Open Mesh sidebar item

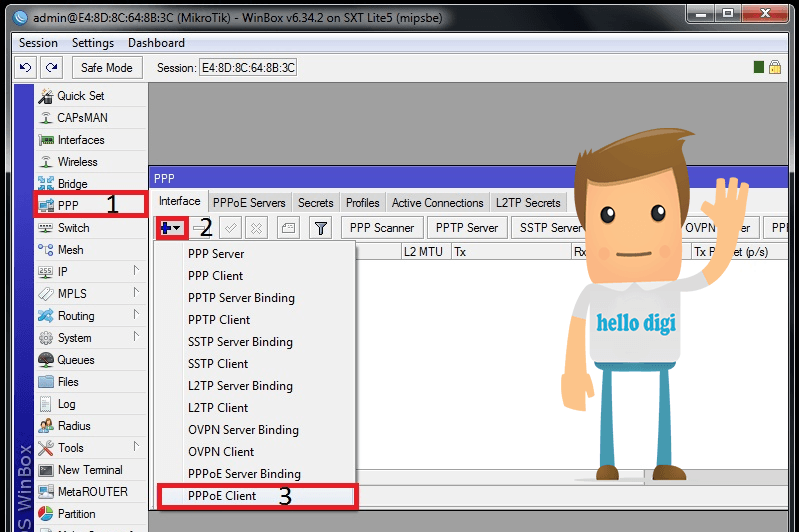pyautogui.click(x=91, y=250)
